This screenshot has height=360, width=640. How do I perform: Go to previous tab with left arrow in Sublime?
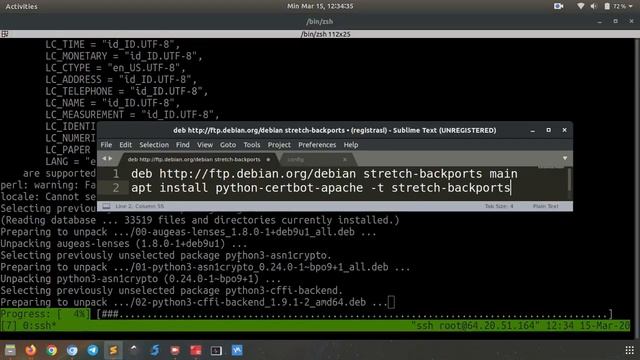click(104, 158)
